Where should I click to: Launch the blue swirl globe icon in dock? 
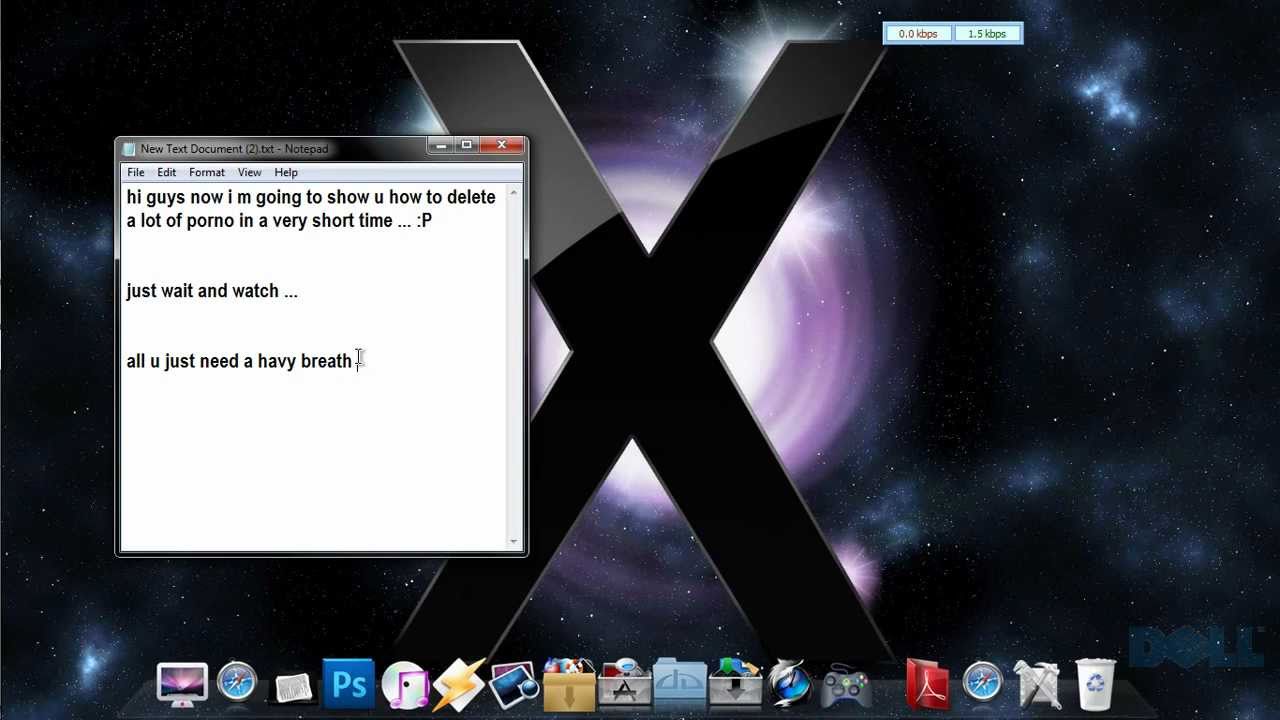pyautogui.click(x=790, y=686)
